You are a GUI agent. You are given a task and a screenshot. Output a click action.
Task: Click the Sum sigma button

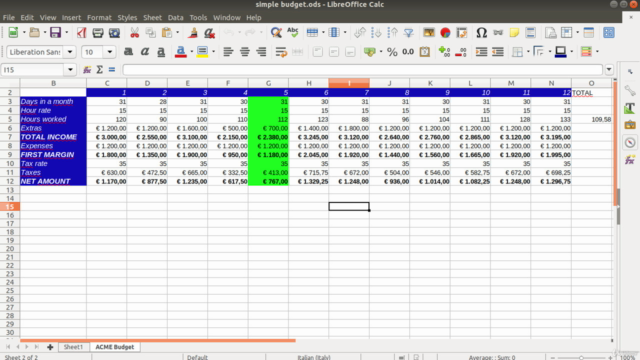[99, 70]
